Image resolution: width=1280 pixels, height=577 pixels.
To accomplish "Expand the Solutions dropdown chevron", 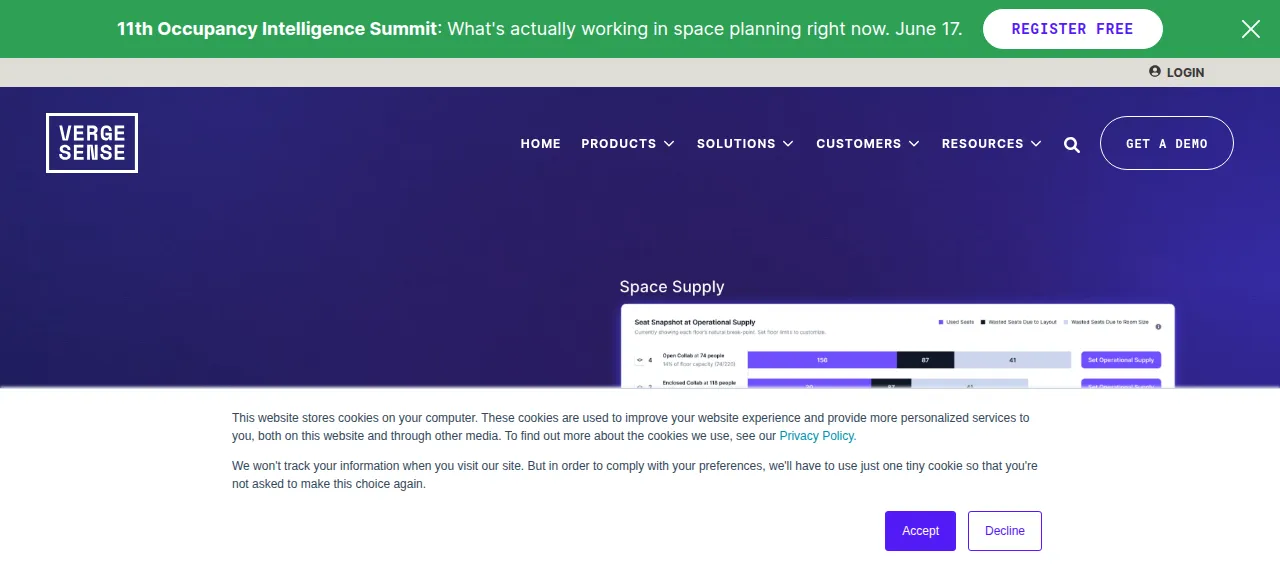I will coord(788,144).
